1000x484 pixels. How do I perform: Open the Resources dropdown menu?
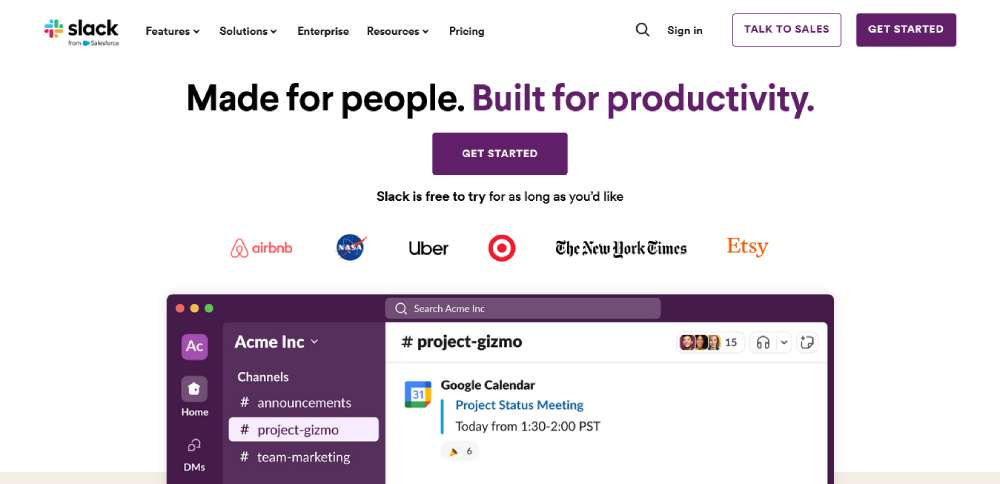pyautogui.click(x=397, y=31)
